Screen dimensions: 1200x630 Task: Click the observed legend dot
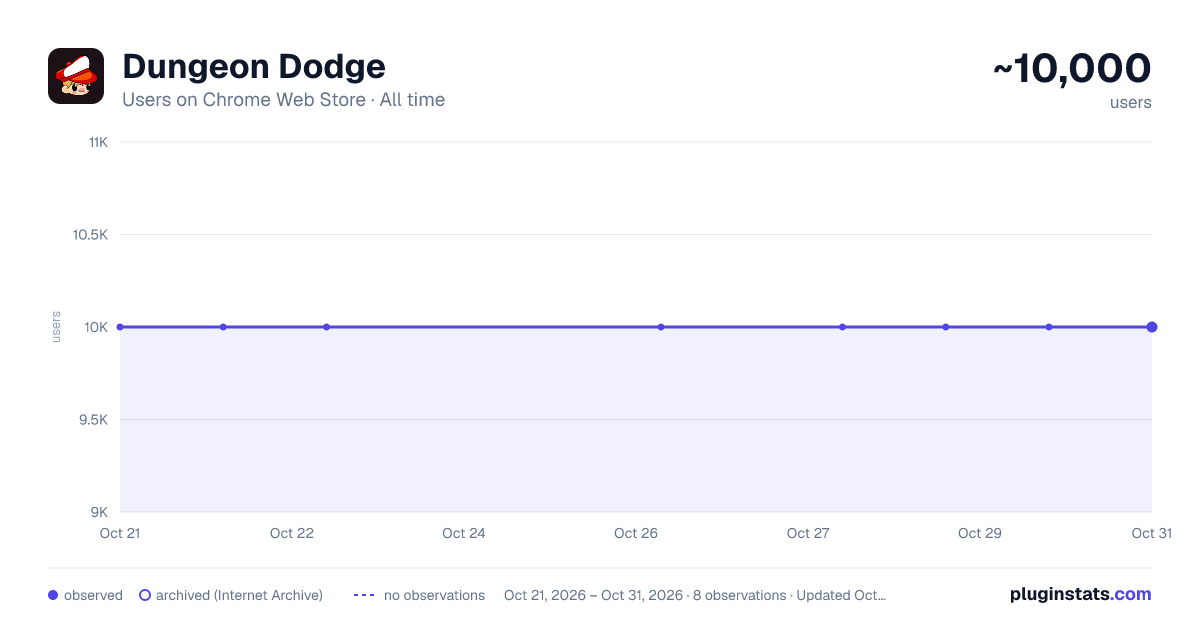(53, 595)
